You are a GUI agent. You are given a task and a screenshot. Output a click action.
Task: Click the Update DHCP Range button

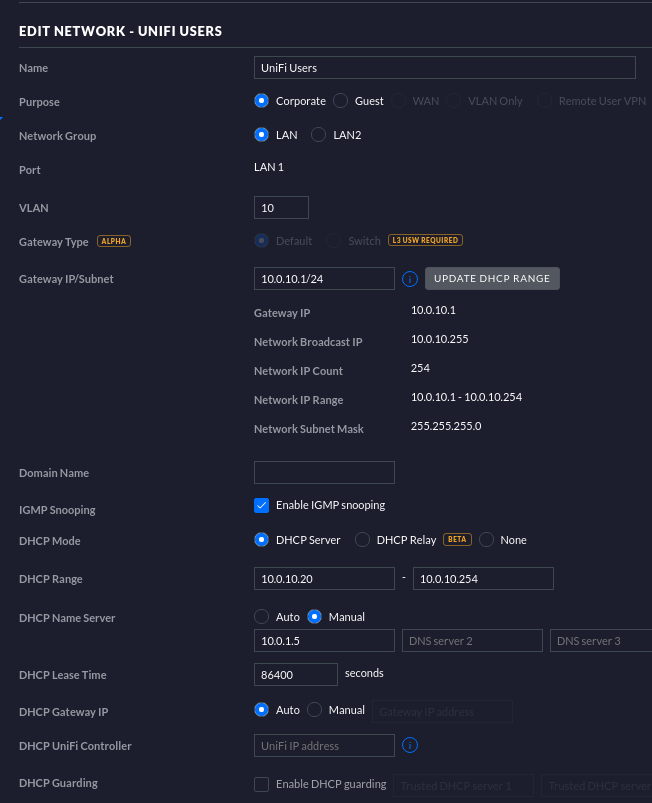pyautogui.click(x=492, y=279)
